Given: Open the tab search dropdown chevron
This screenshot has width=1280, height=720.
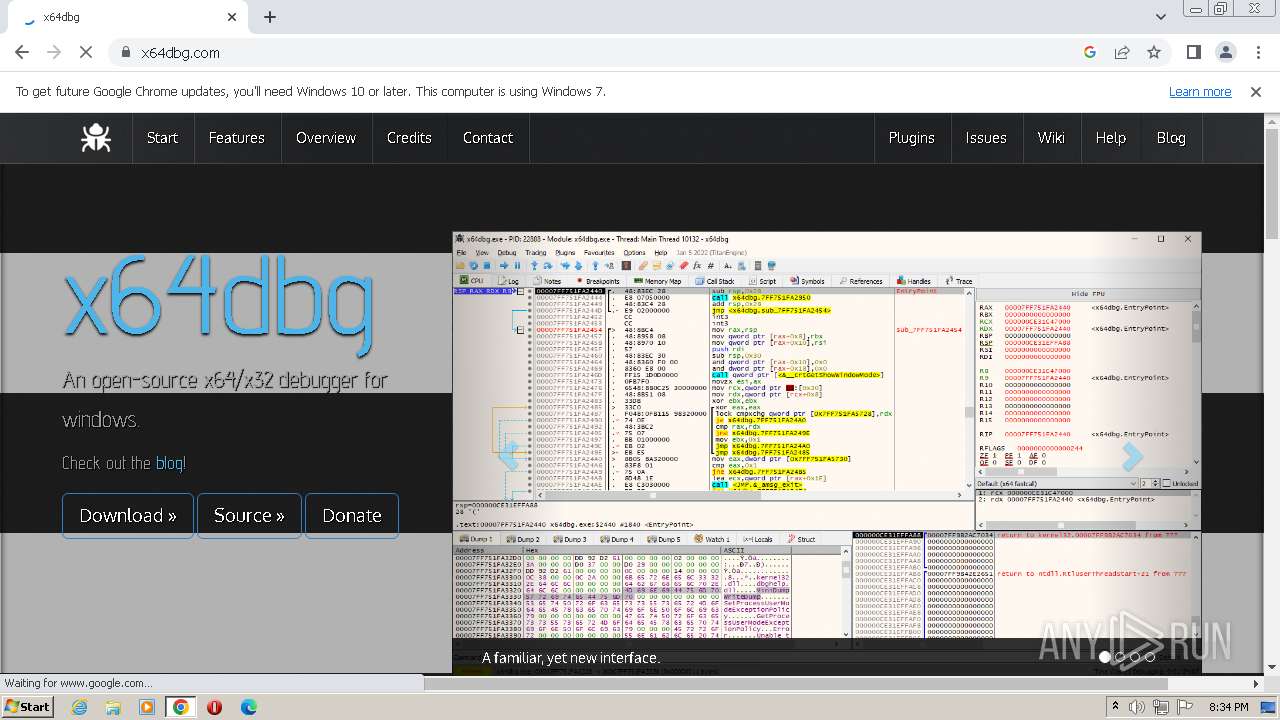Looking at the screenshot, I should point(1160,17).
